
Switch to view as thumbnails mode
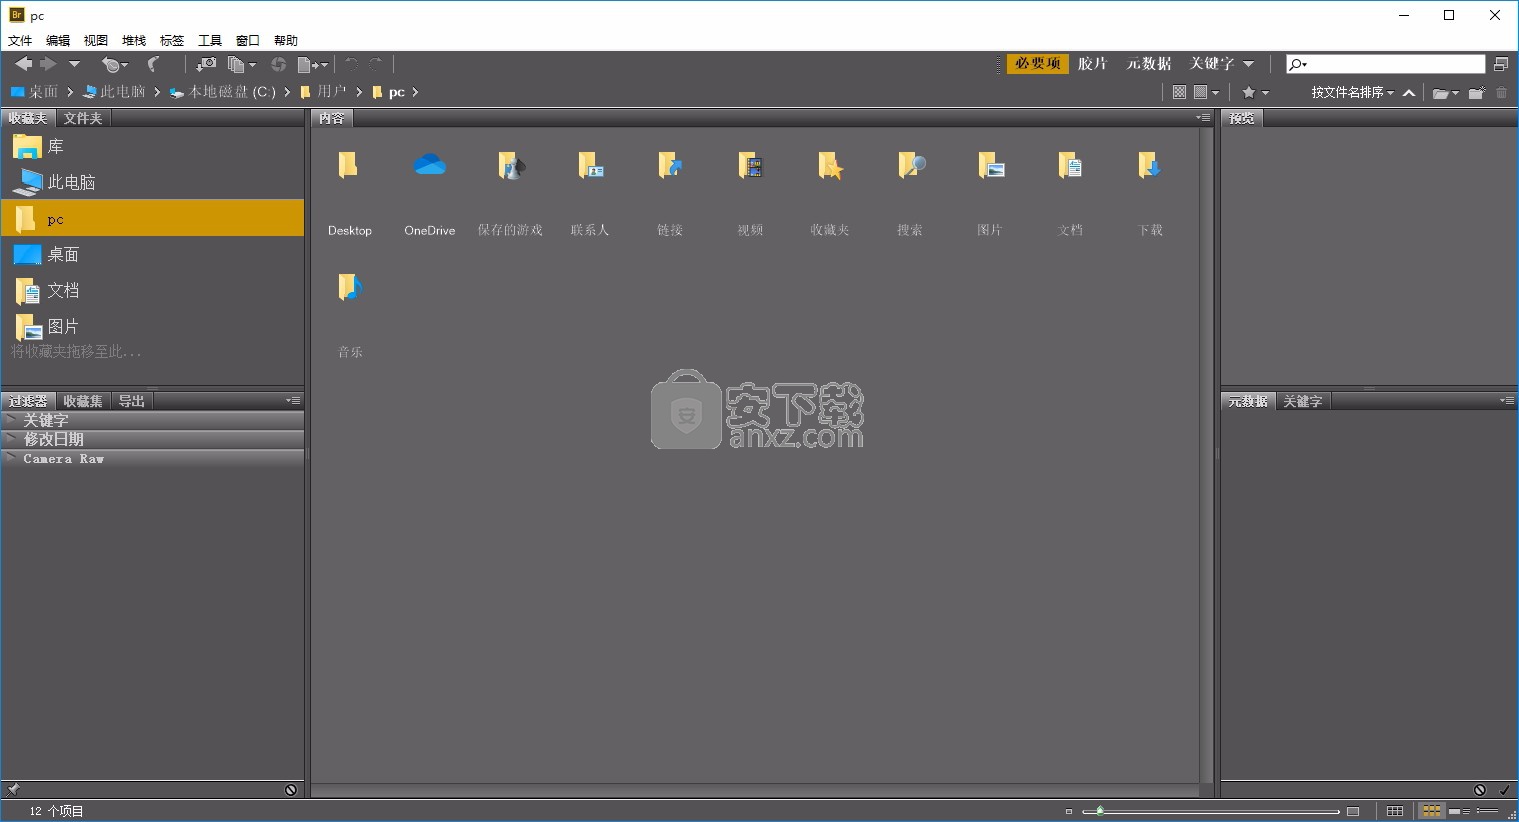pos(1432,811)
